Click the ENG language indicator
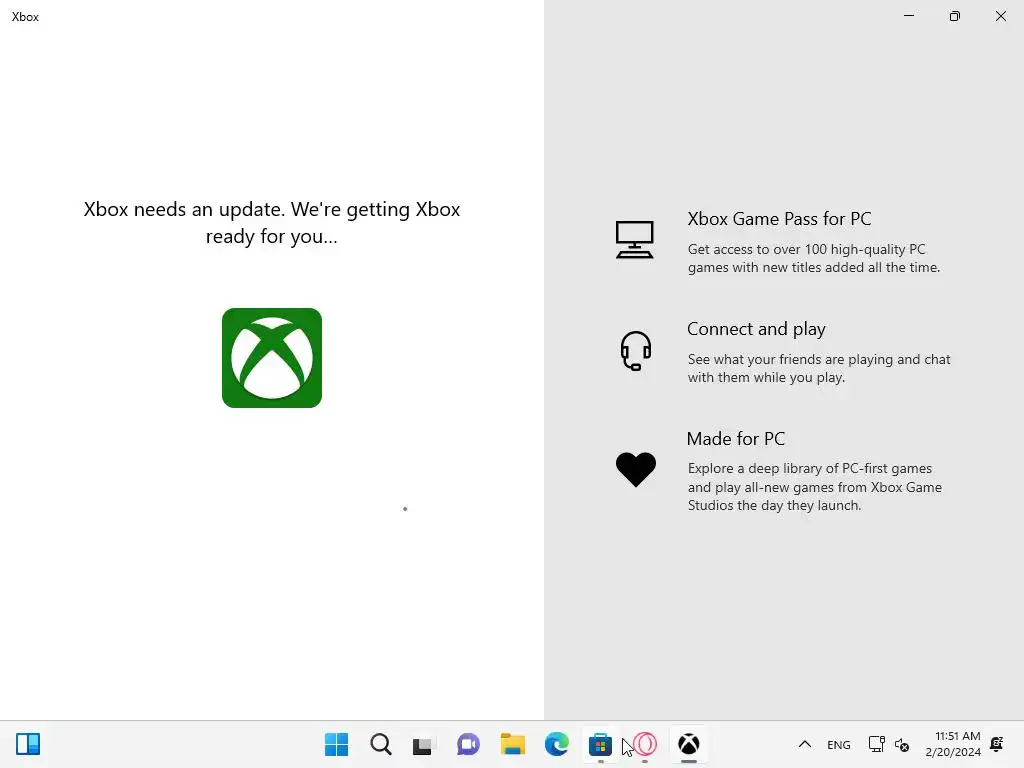The image size is (1024, 768). (839, 744)
